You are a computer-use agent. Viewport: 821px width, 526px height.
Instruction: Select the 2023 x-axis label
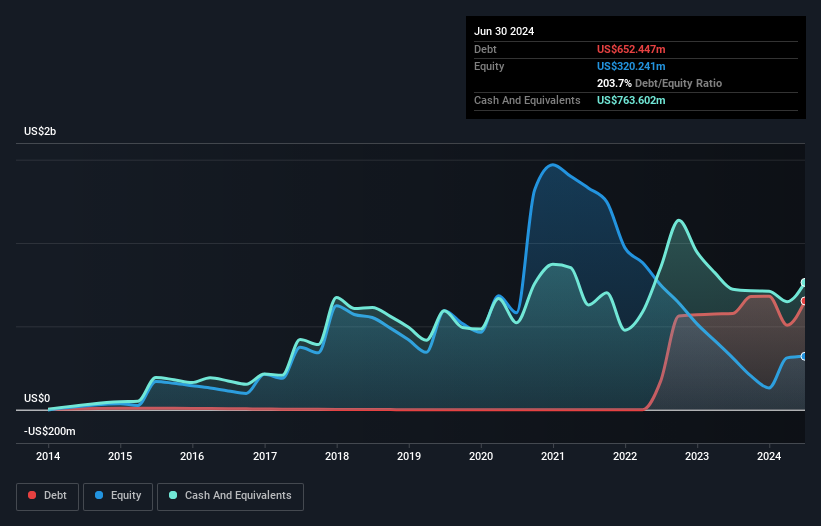click(697, 456)
